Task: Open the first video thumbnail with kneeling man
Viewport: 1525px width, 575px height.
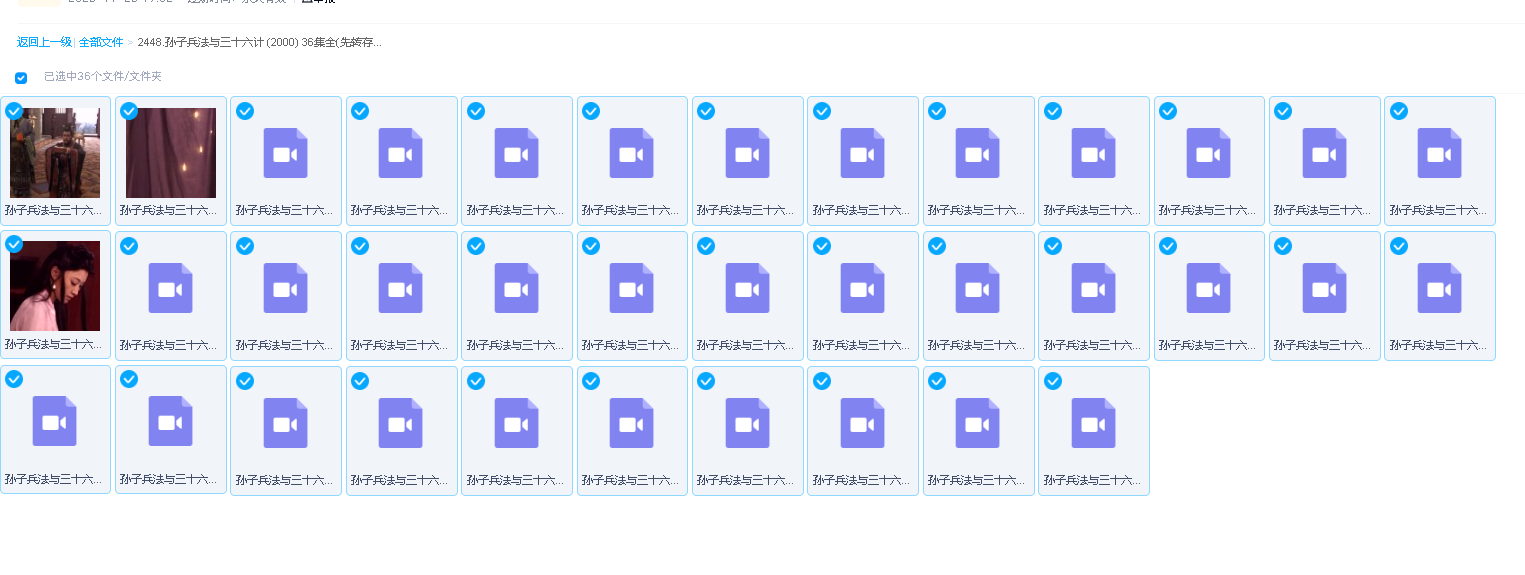Action: pos(55,153)
